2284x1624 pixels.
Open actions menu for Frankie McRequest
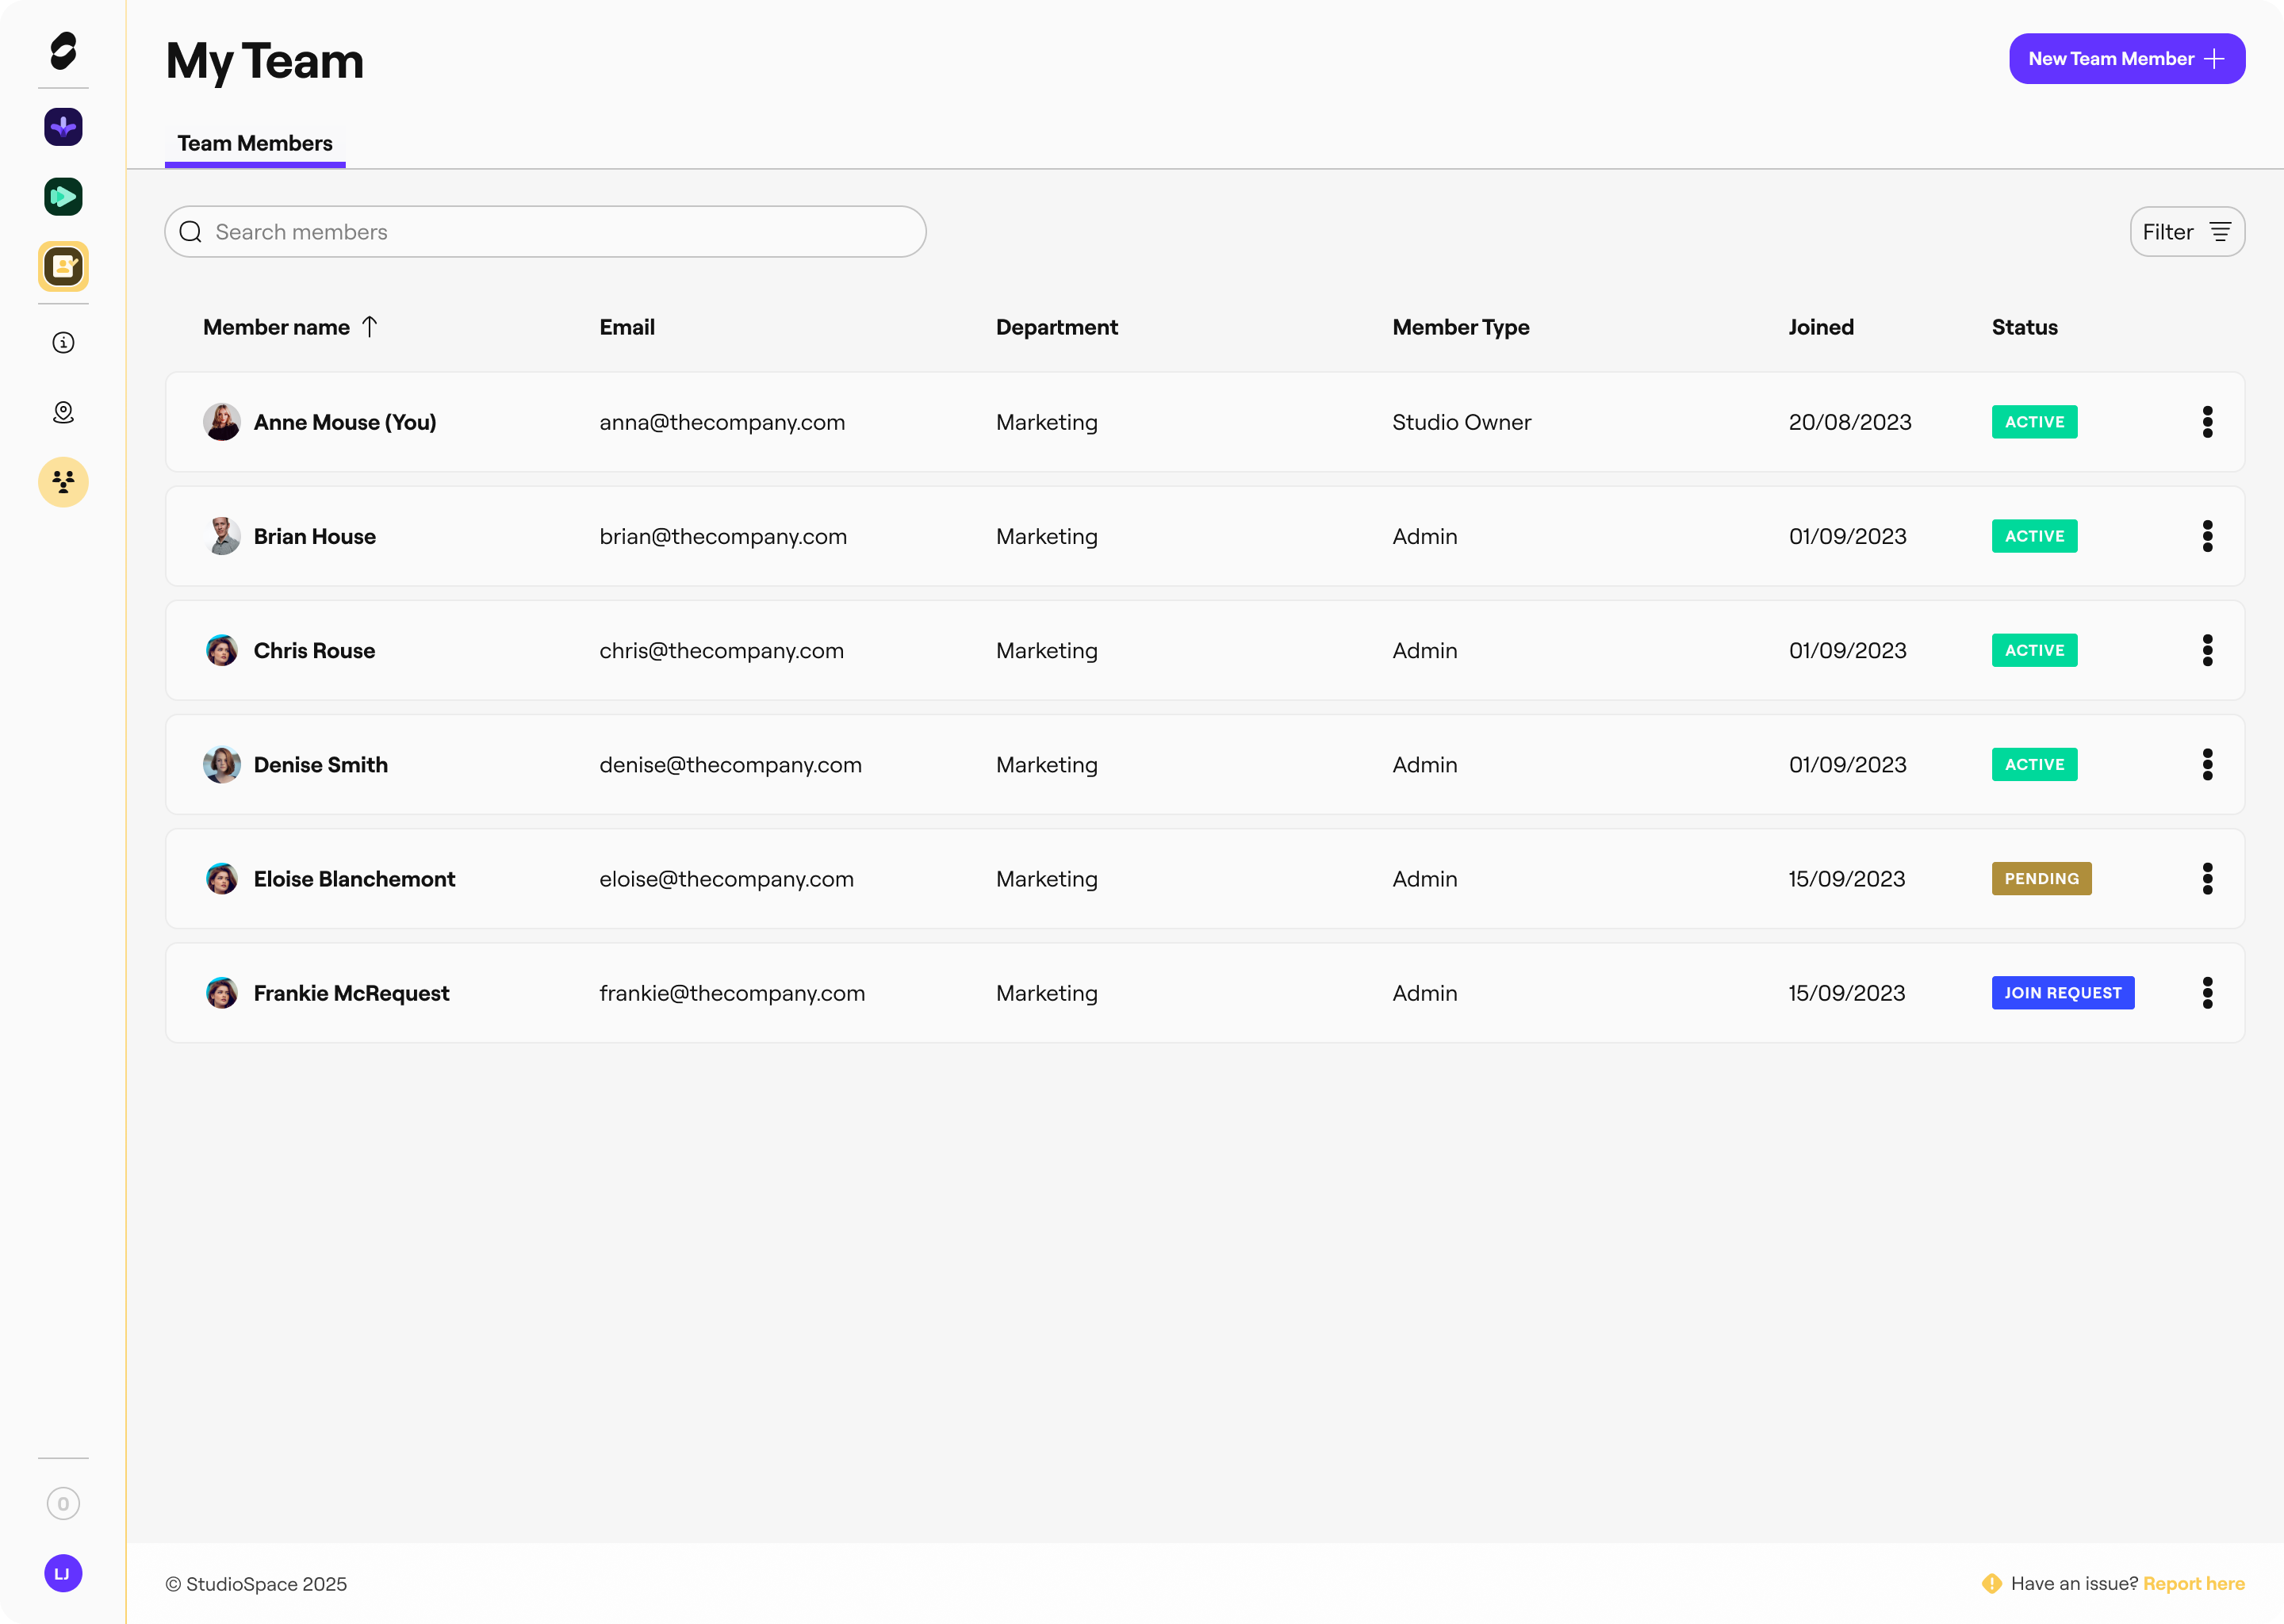point(2207,993)
